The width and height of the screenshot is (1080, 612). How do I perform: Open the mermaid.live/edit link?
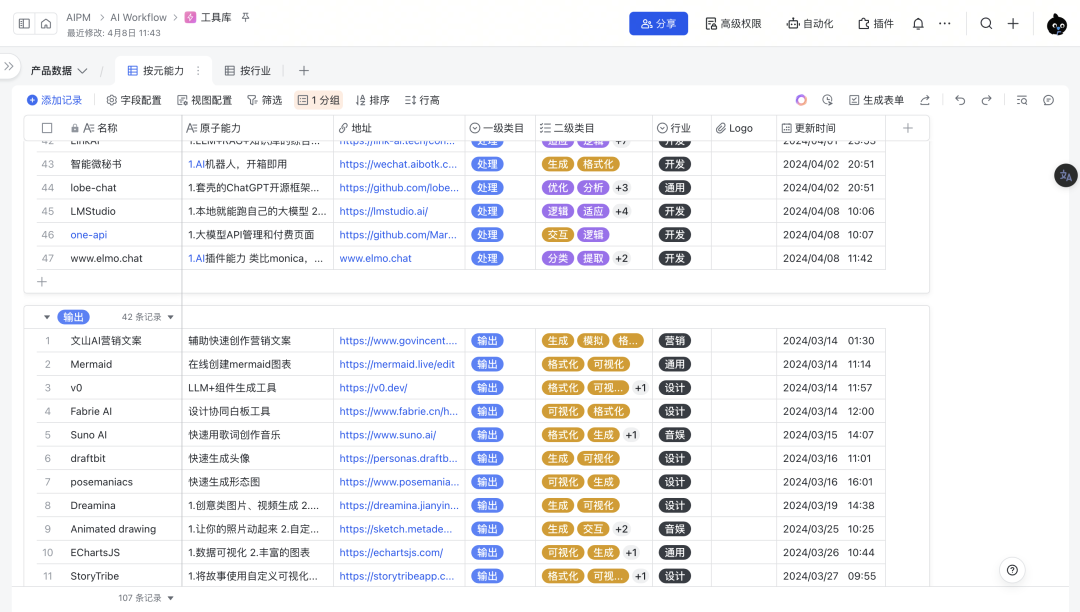(397, 364)
